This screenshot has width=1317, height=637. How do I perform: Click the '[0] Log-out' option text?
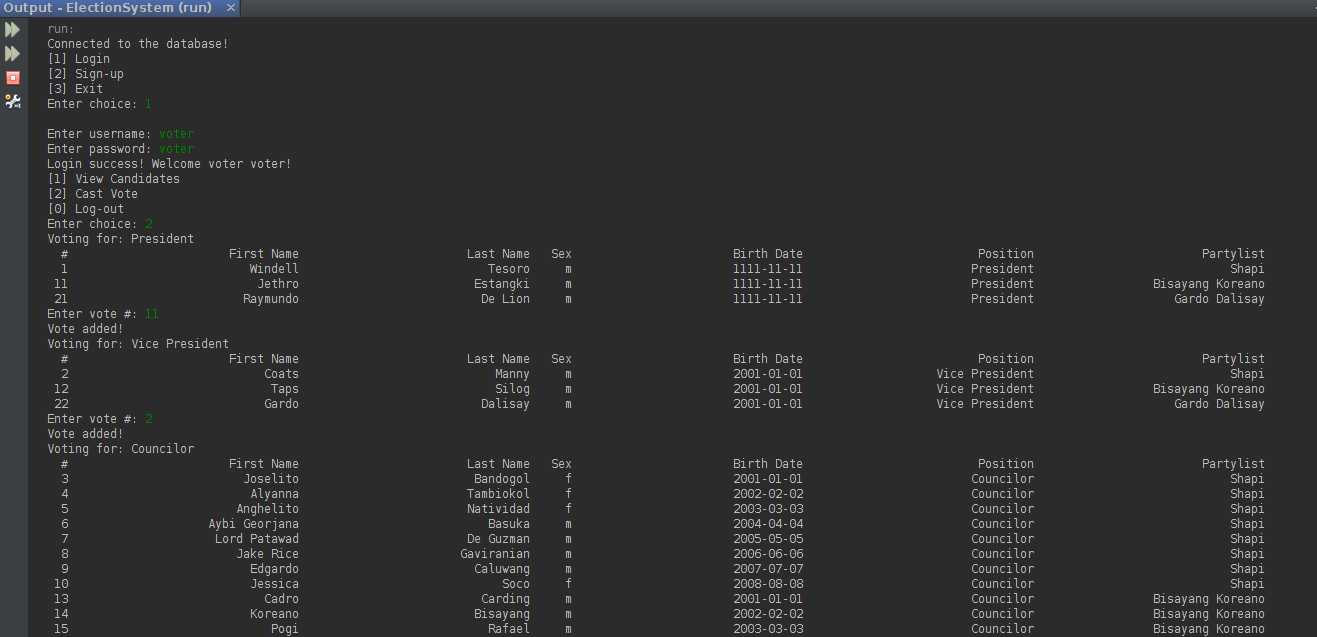pyautogui.click(x=85, y=209)
